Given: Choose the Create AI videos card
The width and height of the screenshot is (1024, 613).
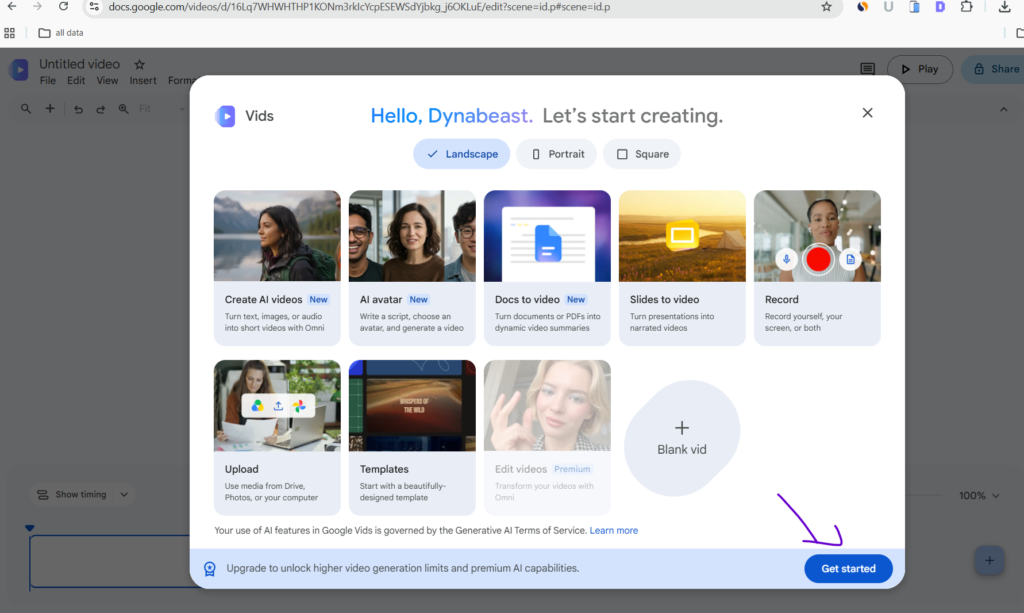Looking at the screenshot, I should 277,268.
